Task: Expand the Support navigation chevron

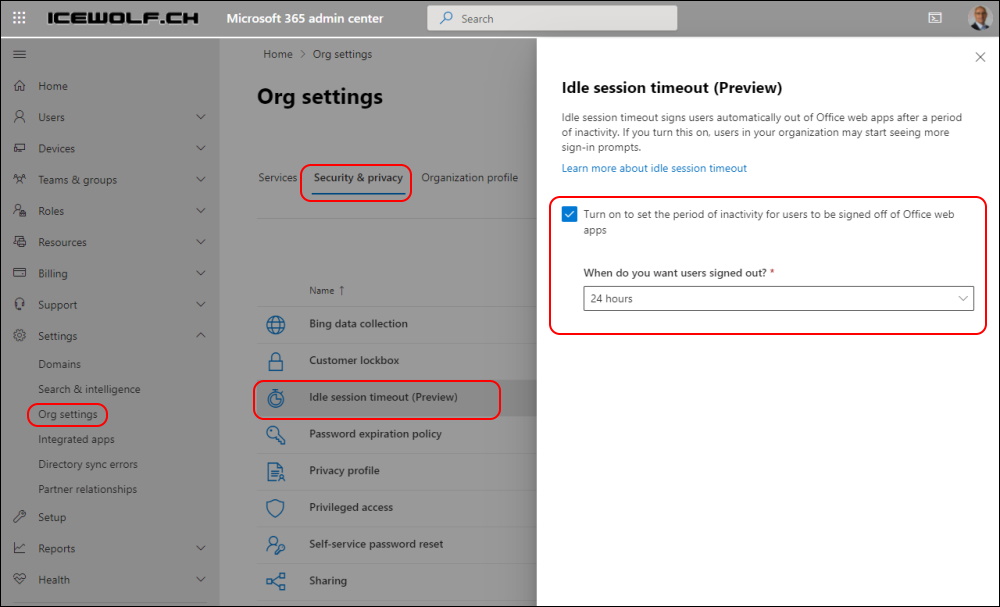Action: click(201, 304)
